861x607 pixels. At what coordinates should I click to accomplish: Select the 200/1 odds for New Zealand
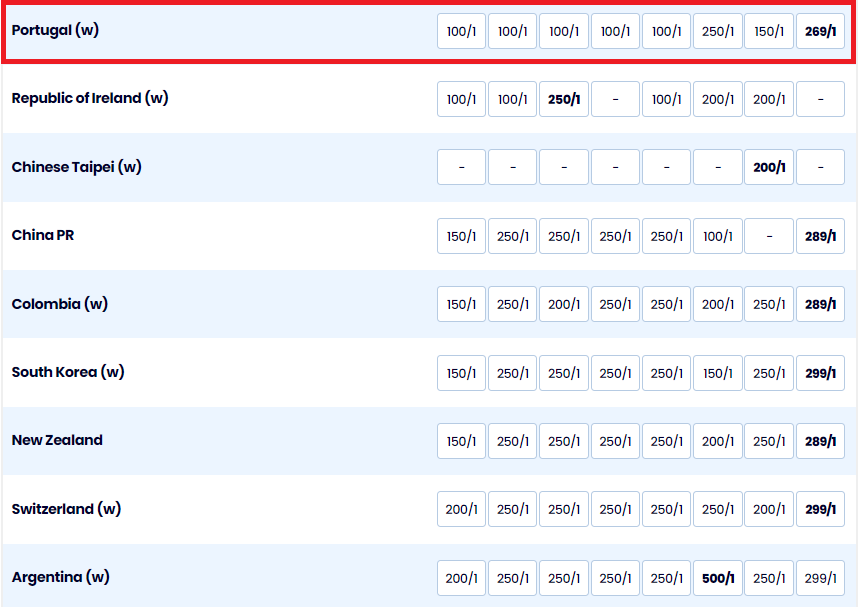pos(717,441)
